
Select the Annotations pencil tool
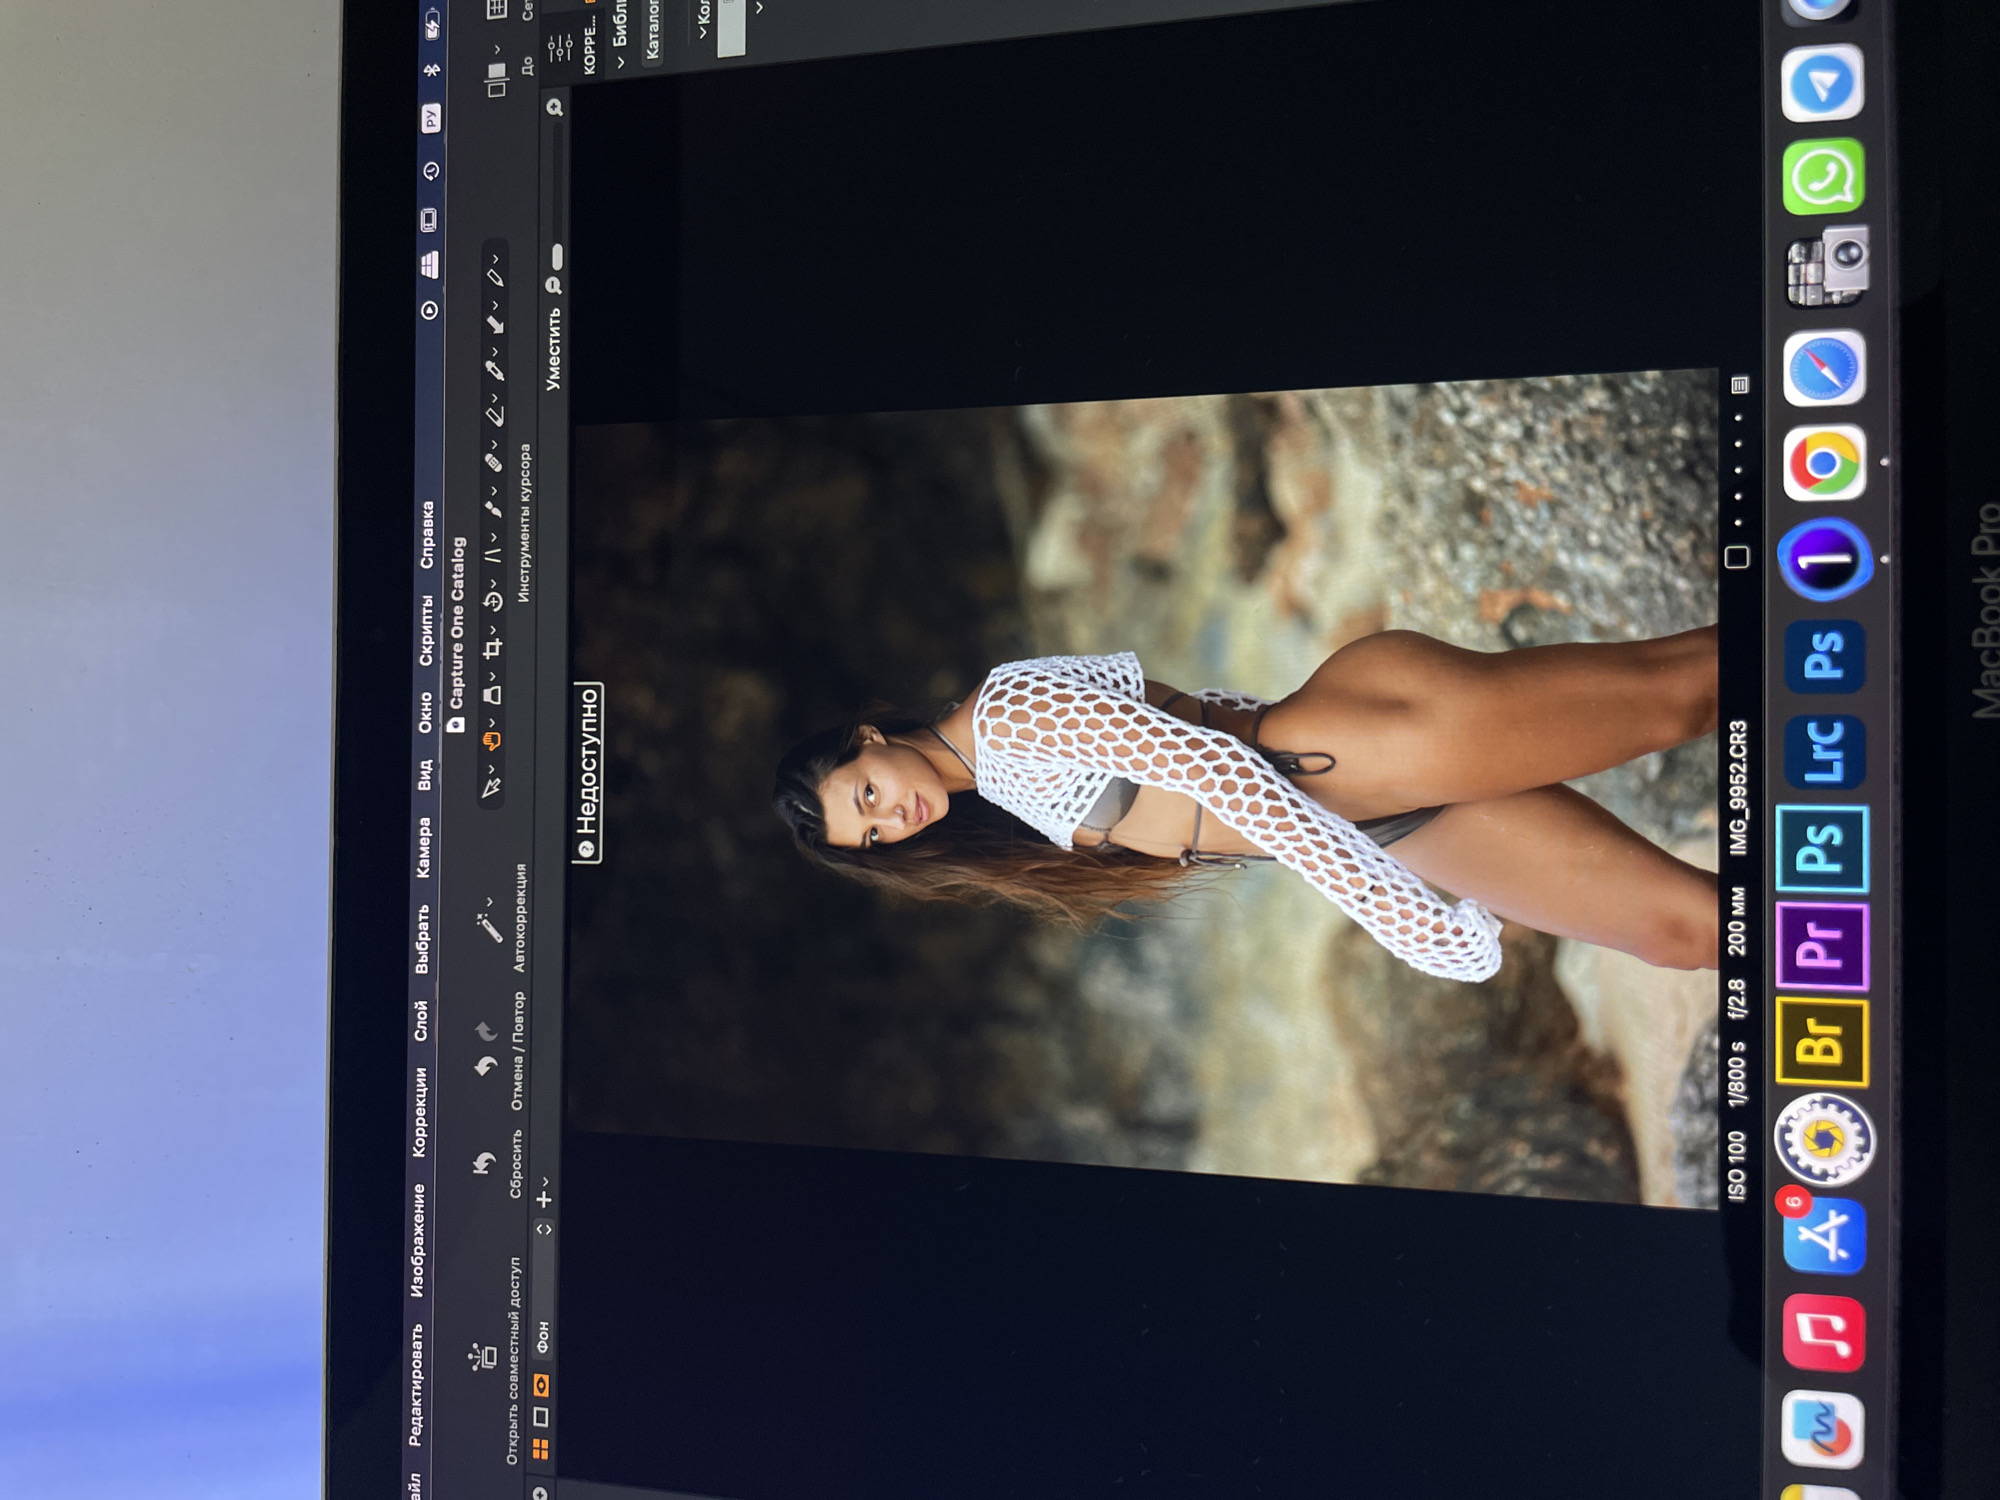(x=495, y=277)
